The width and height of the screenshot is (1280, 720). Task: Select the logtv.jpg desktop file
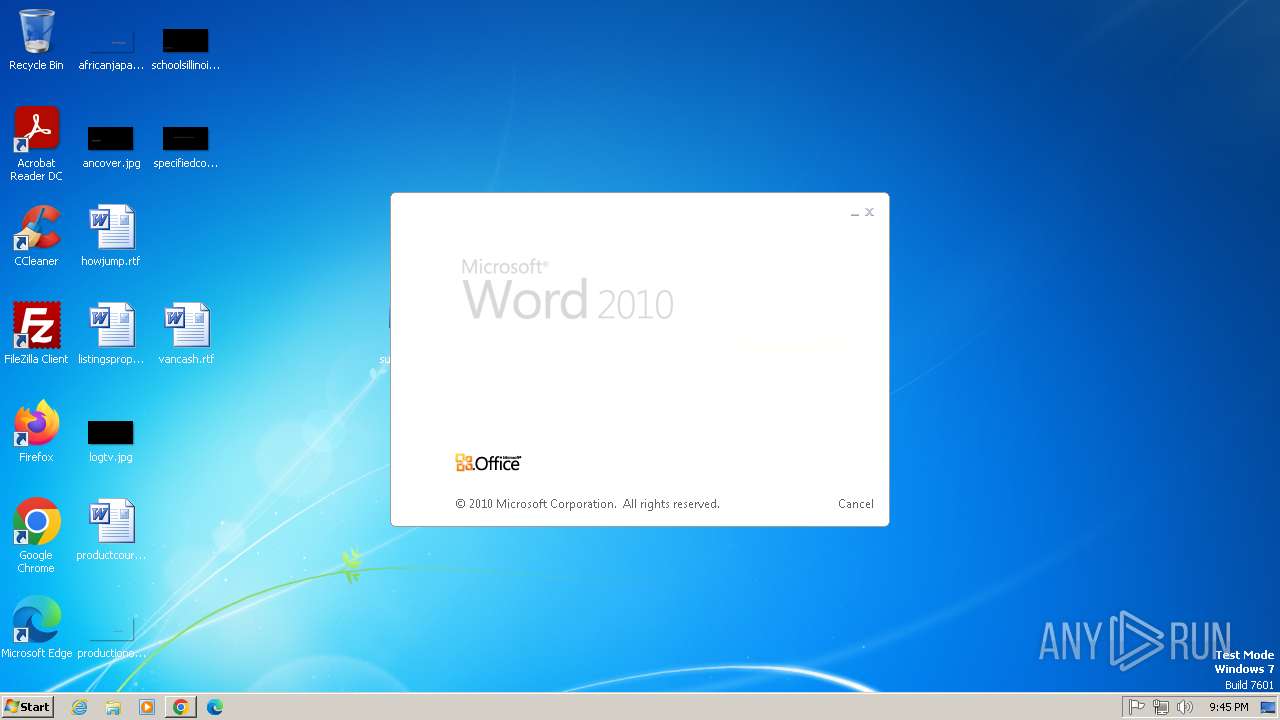point(111,441)
